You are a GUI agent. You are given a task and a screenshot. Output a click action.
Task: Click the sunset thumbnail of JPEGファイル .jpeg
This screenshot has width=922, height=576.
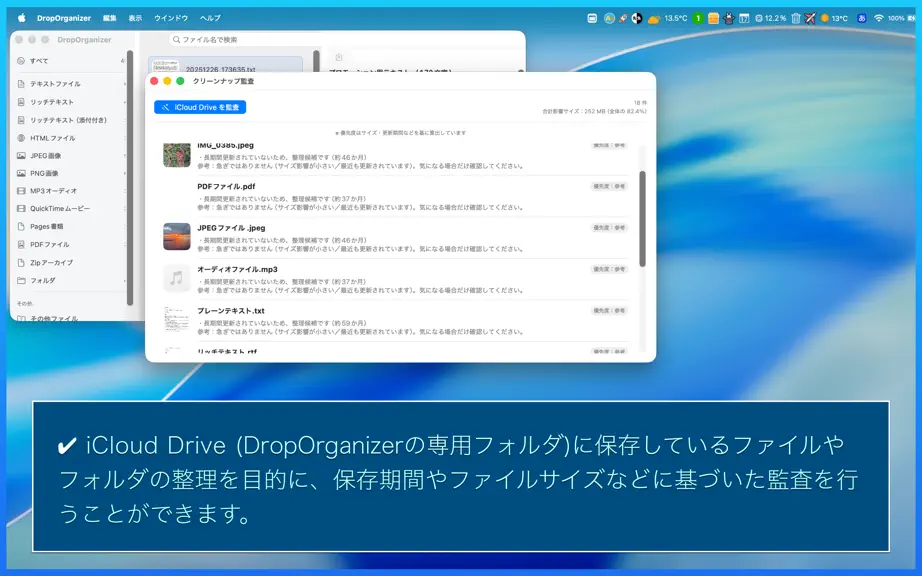coord(176,236)
